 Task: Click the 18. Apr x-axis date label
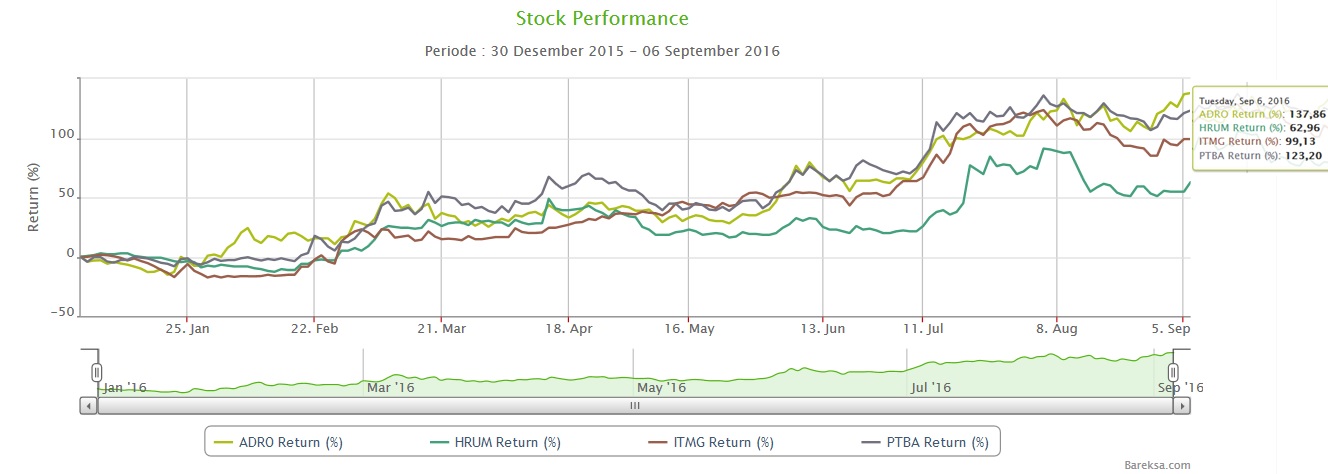pos(567,327)
